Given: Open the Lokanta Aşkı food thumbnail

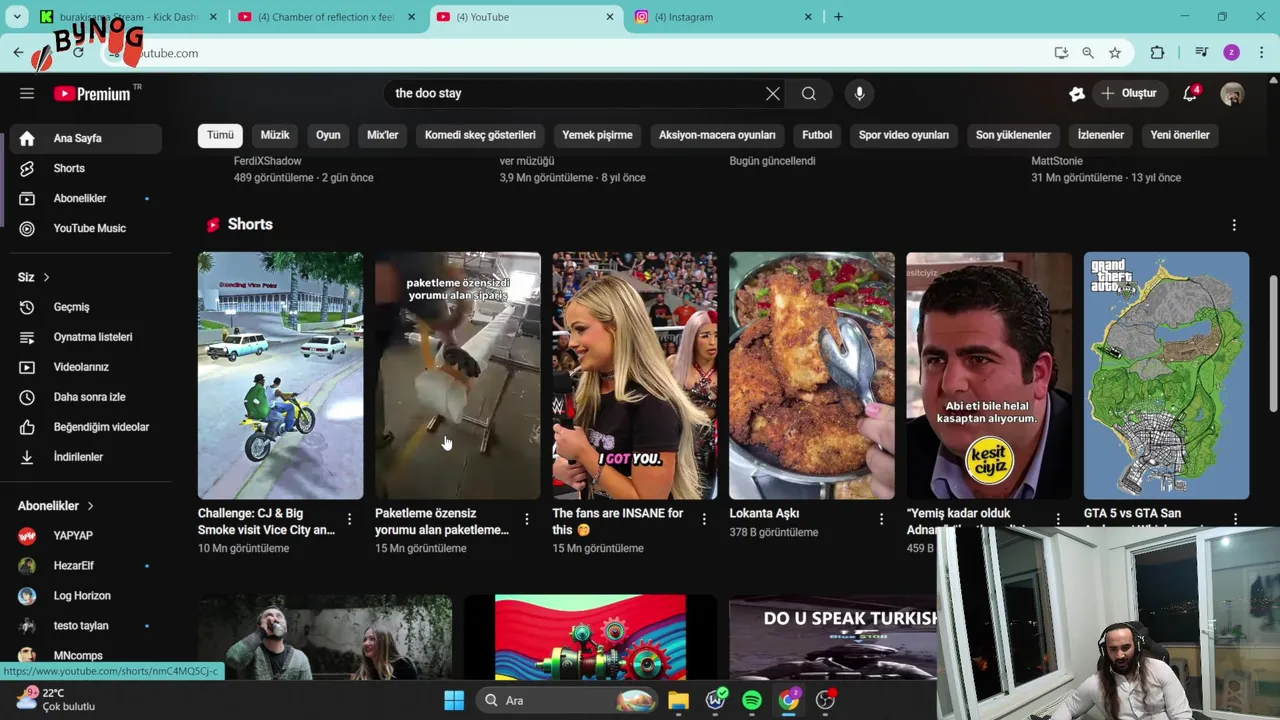Looking at the screenshot, I should tap(812, 375).
